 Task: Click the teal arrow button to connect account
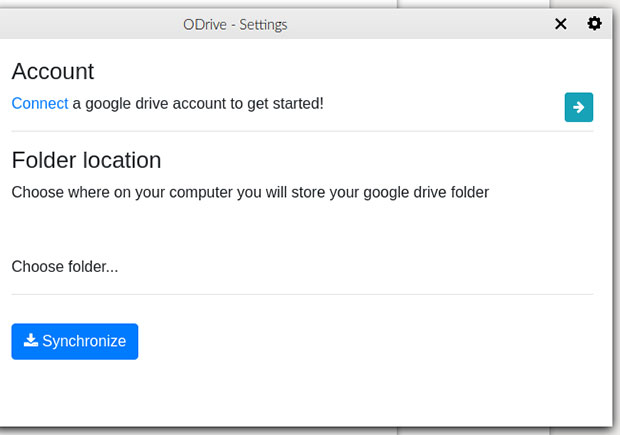pos(578,107)
